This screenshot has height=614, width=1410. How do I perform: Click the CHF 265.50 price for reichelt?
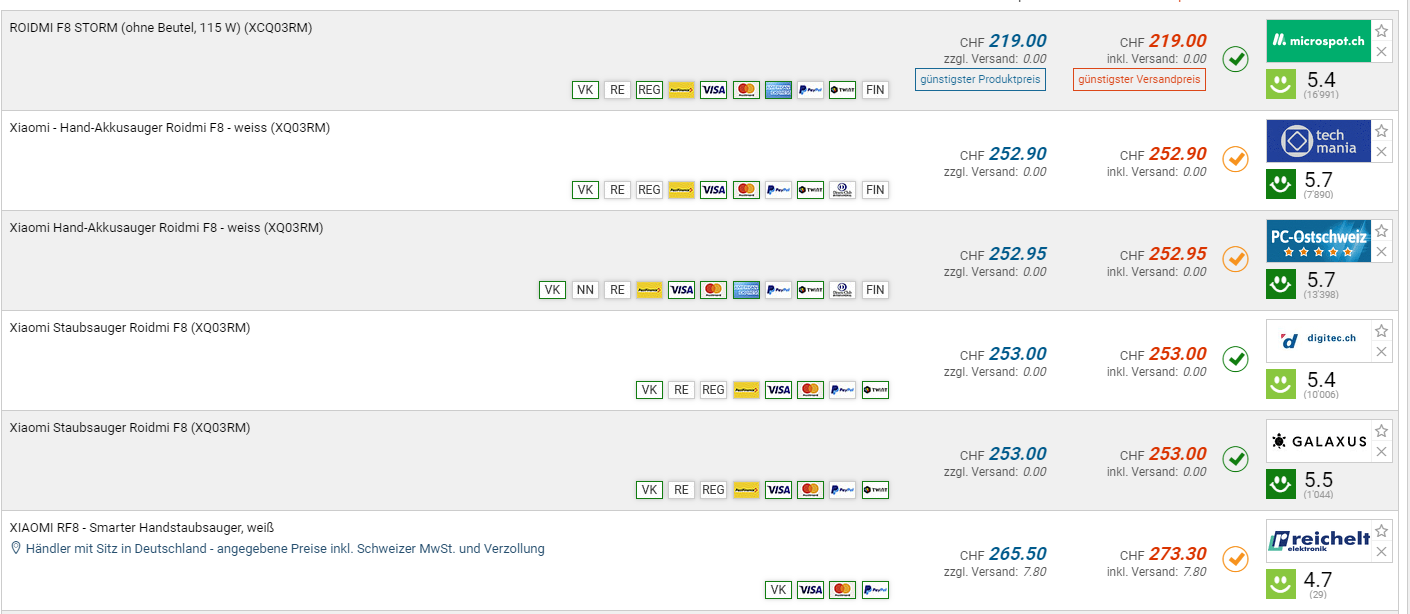click(1017, 554)
